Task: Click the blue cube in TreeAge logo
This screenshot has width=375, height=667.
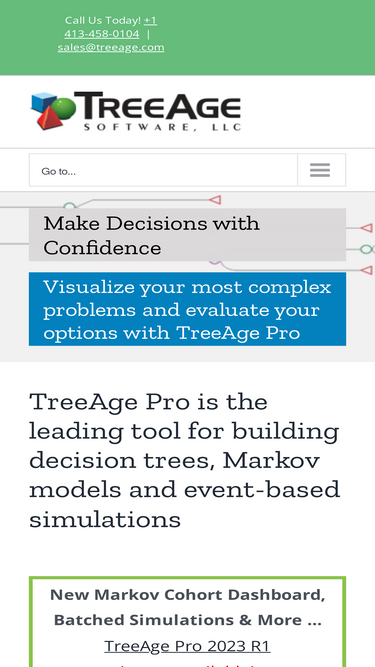Action: [43, 101]
